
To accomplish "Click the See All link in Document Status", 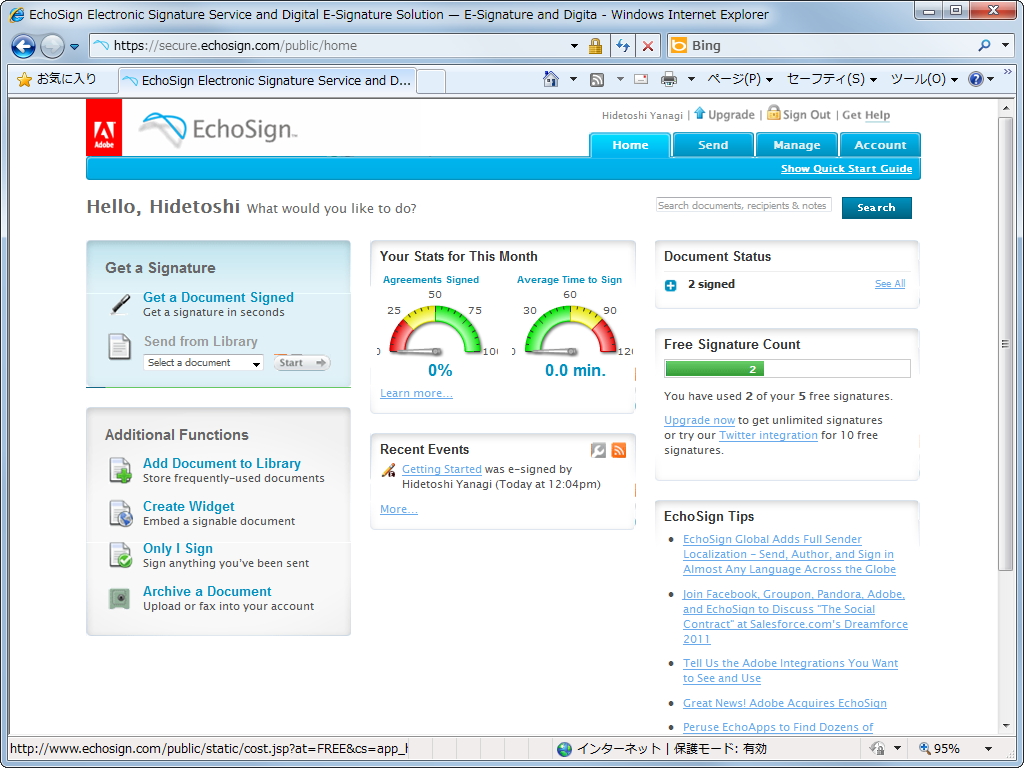I will pyautogui.click(x=889, y=283).
